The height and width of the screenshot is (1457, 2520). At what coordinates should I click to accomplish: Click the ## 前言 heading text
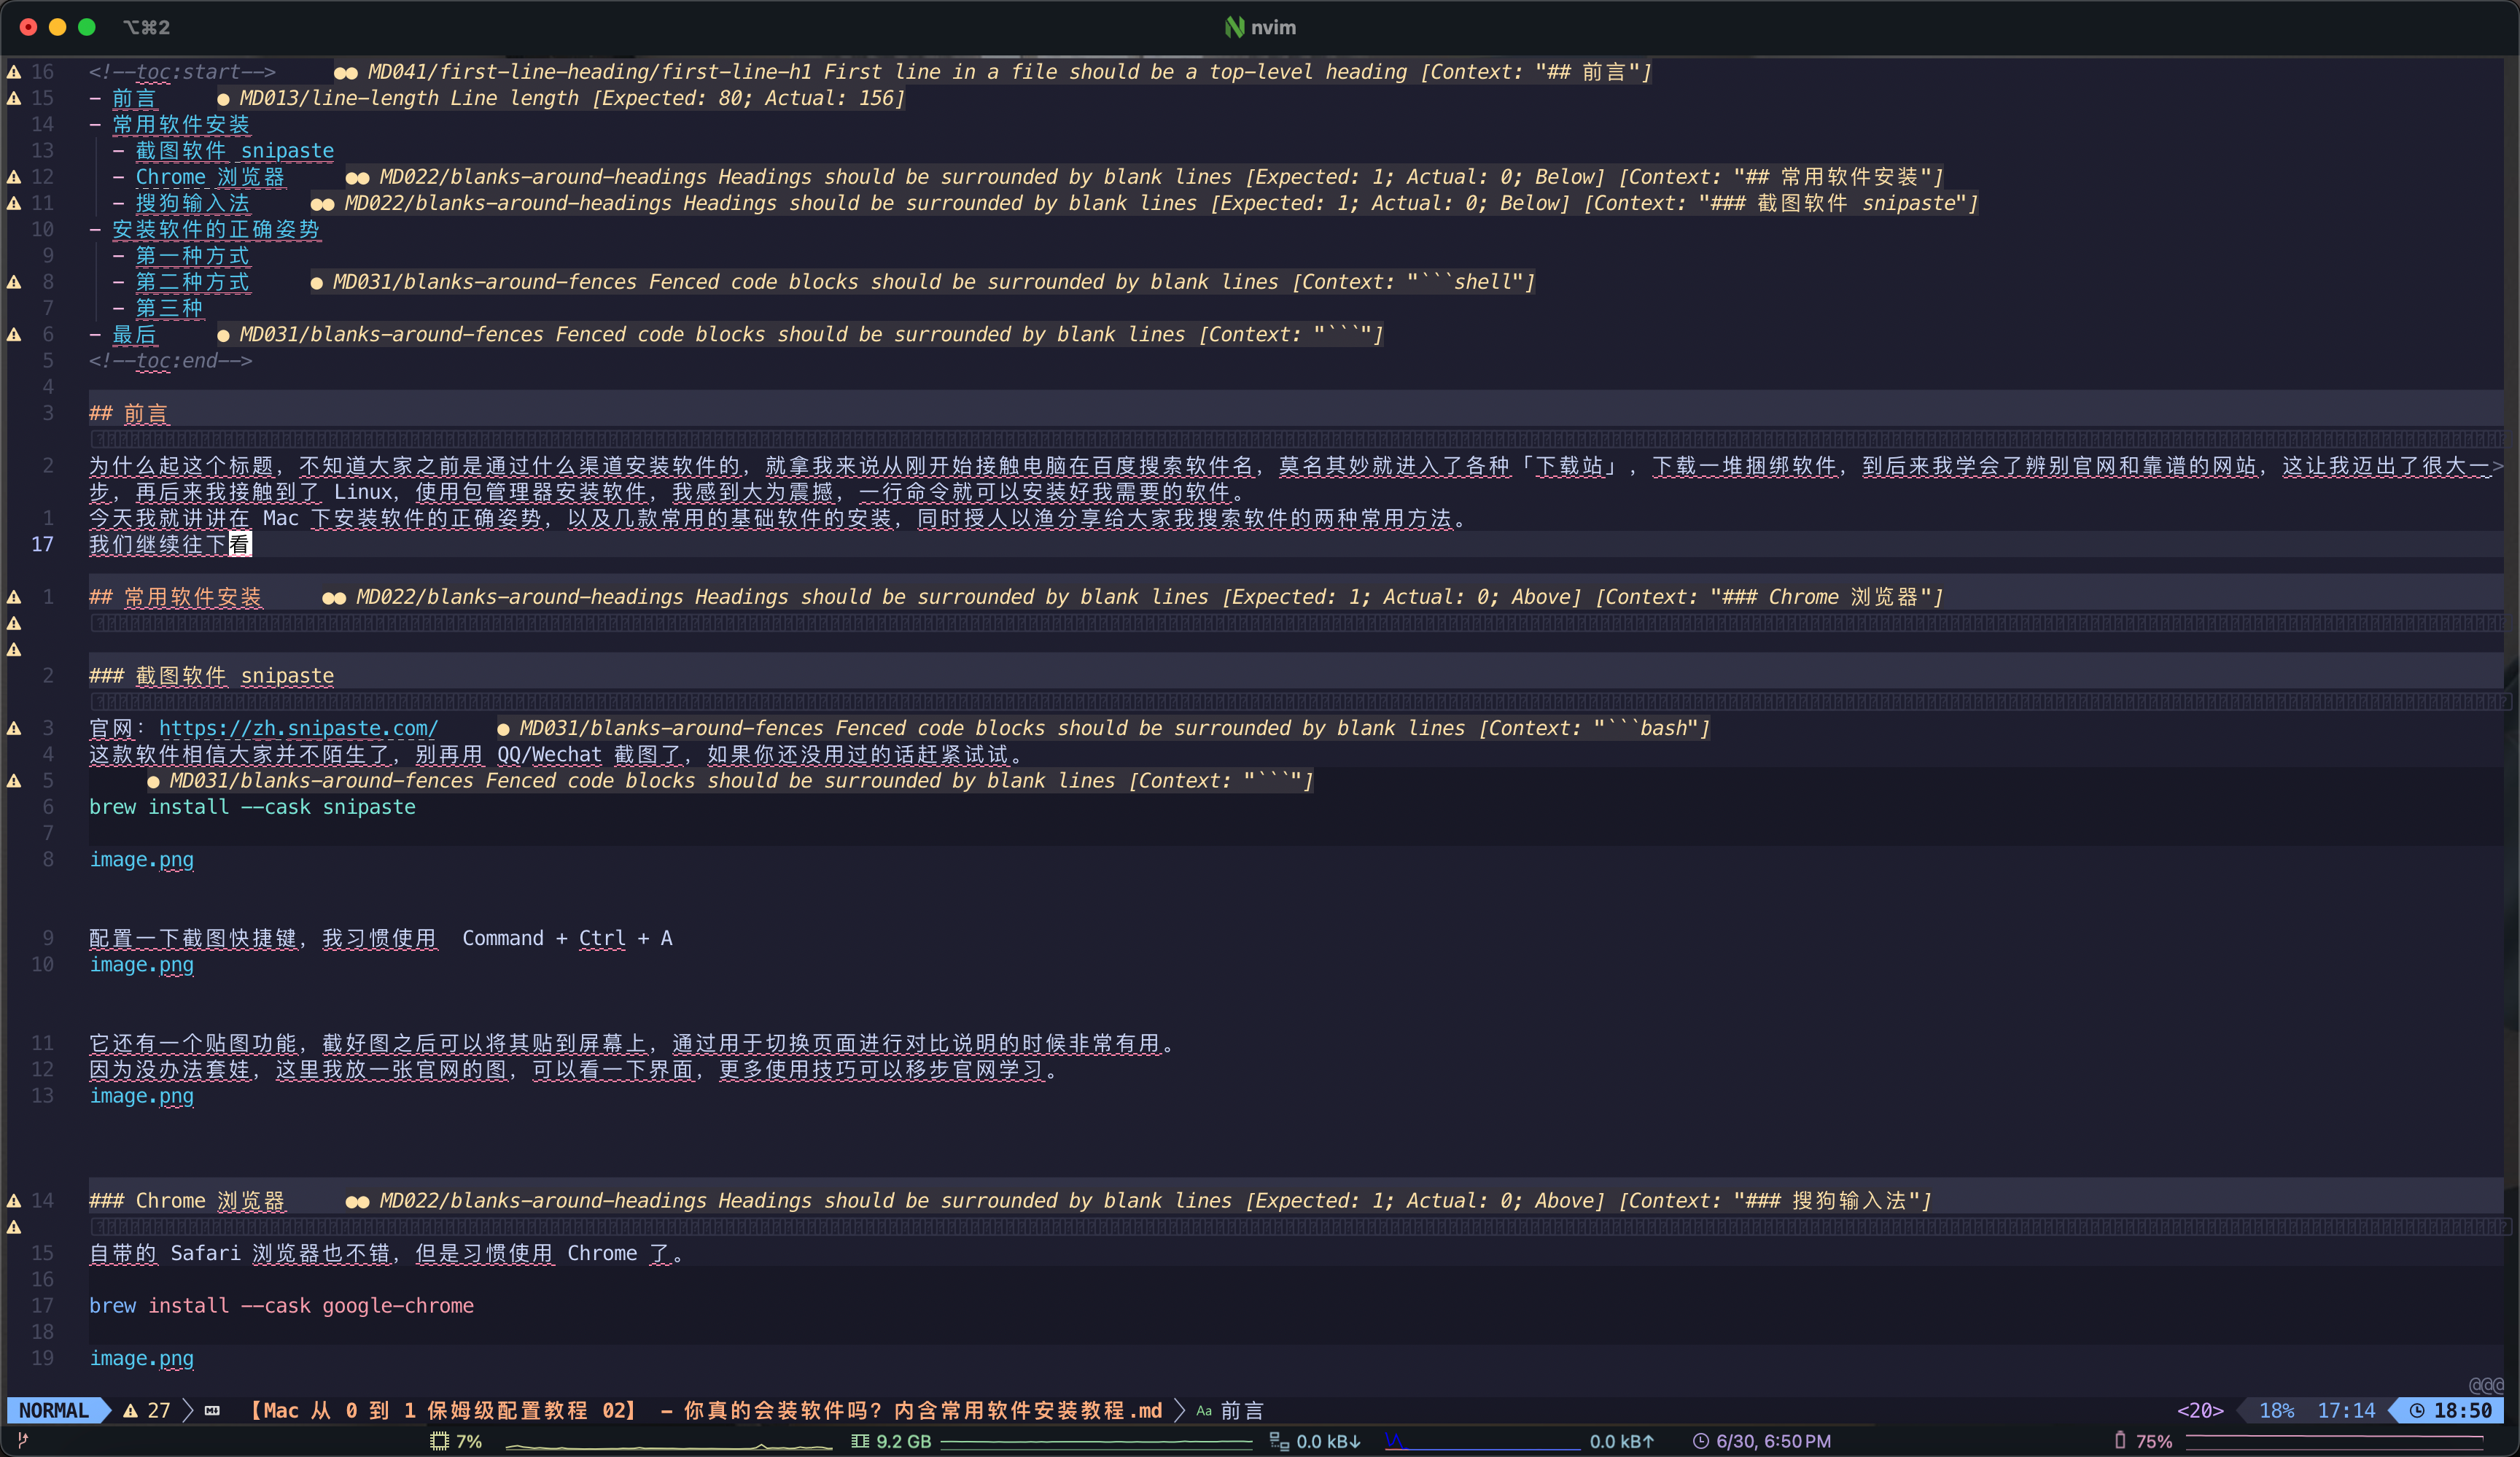click(x=129, y=413)
